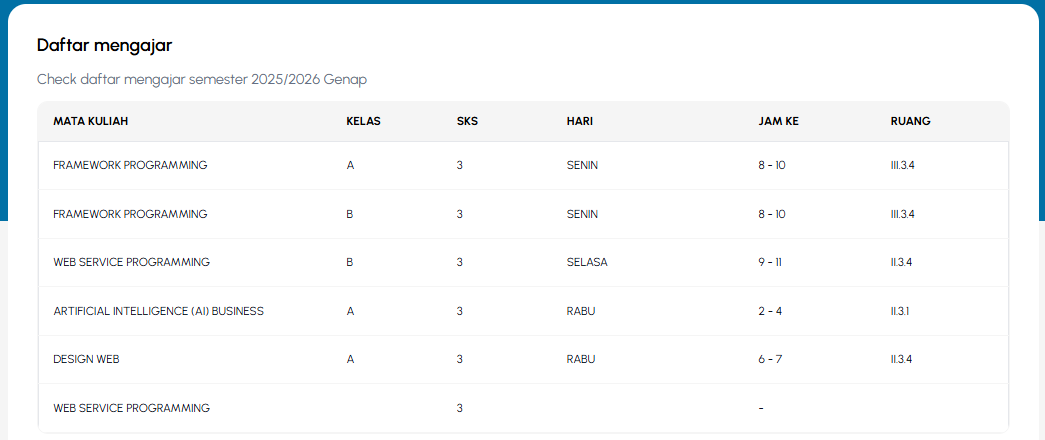Image resolution: width=1045 pixels, height=440 pixels.
Task: Click the HARI column header
Action: point(580,121)
